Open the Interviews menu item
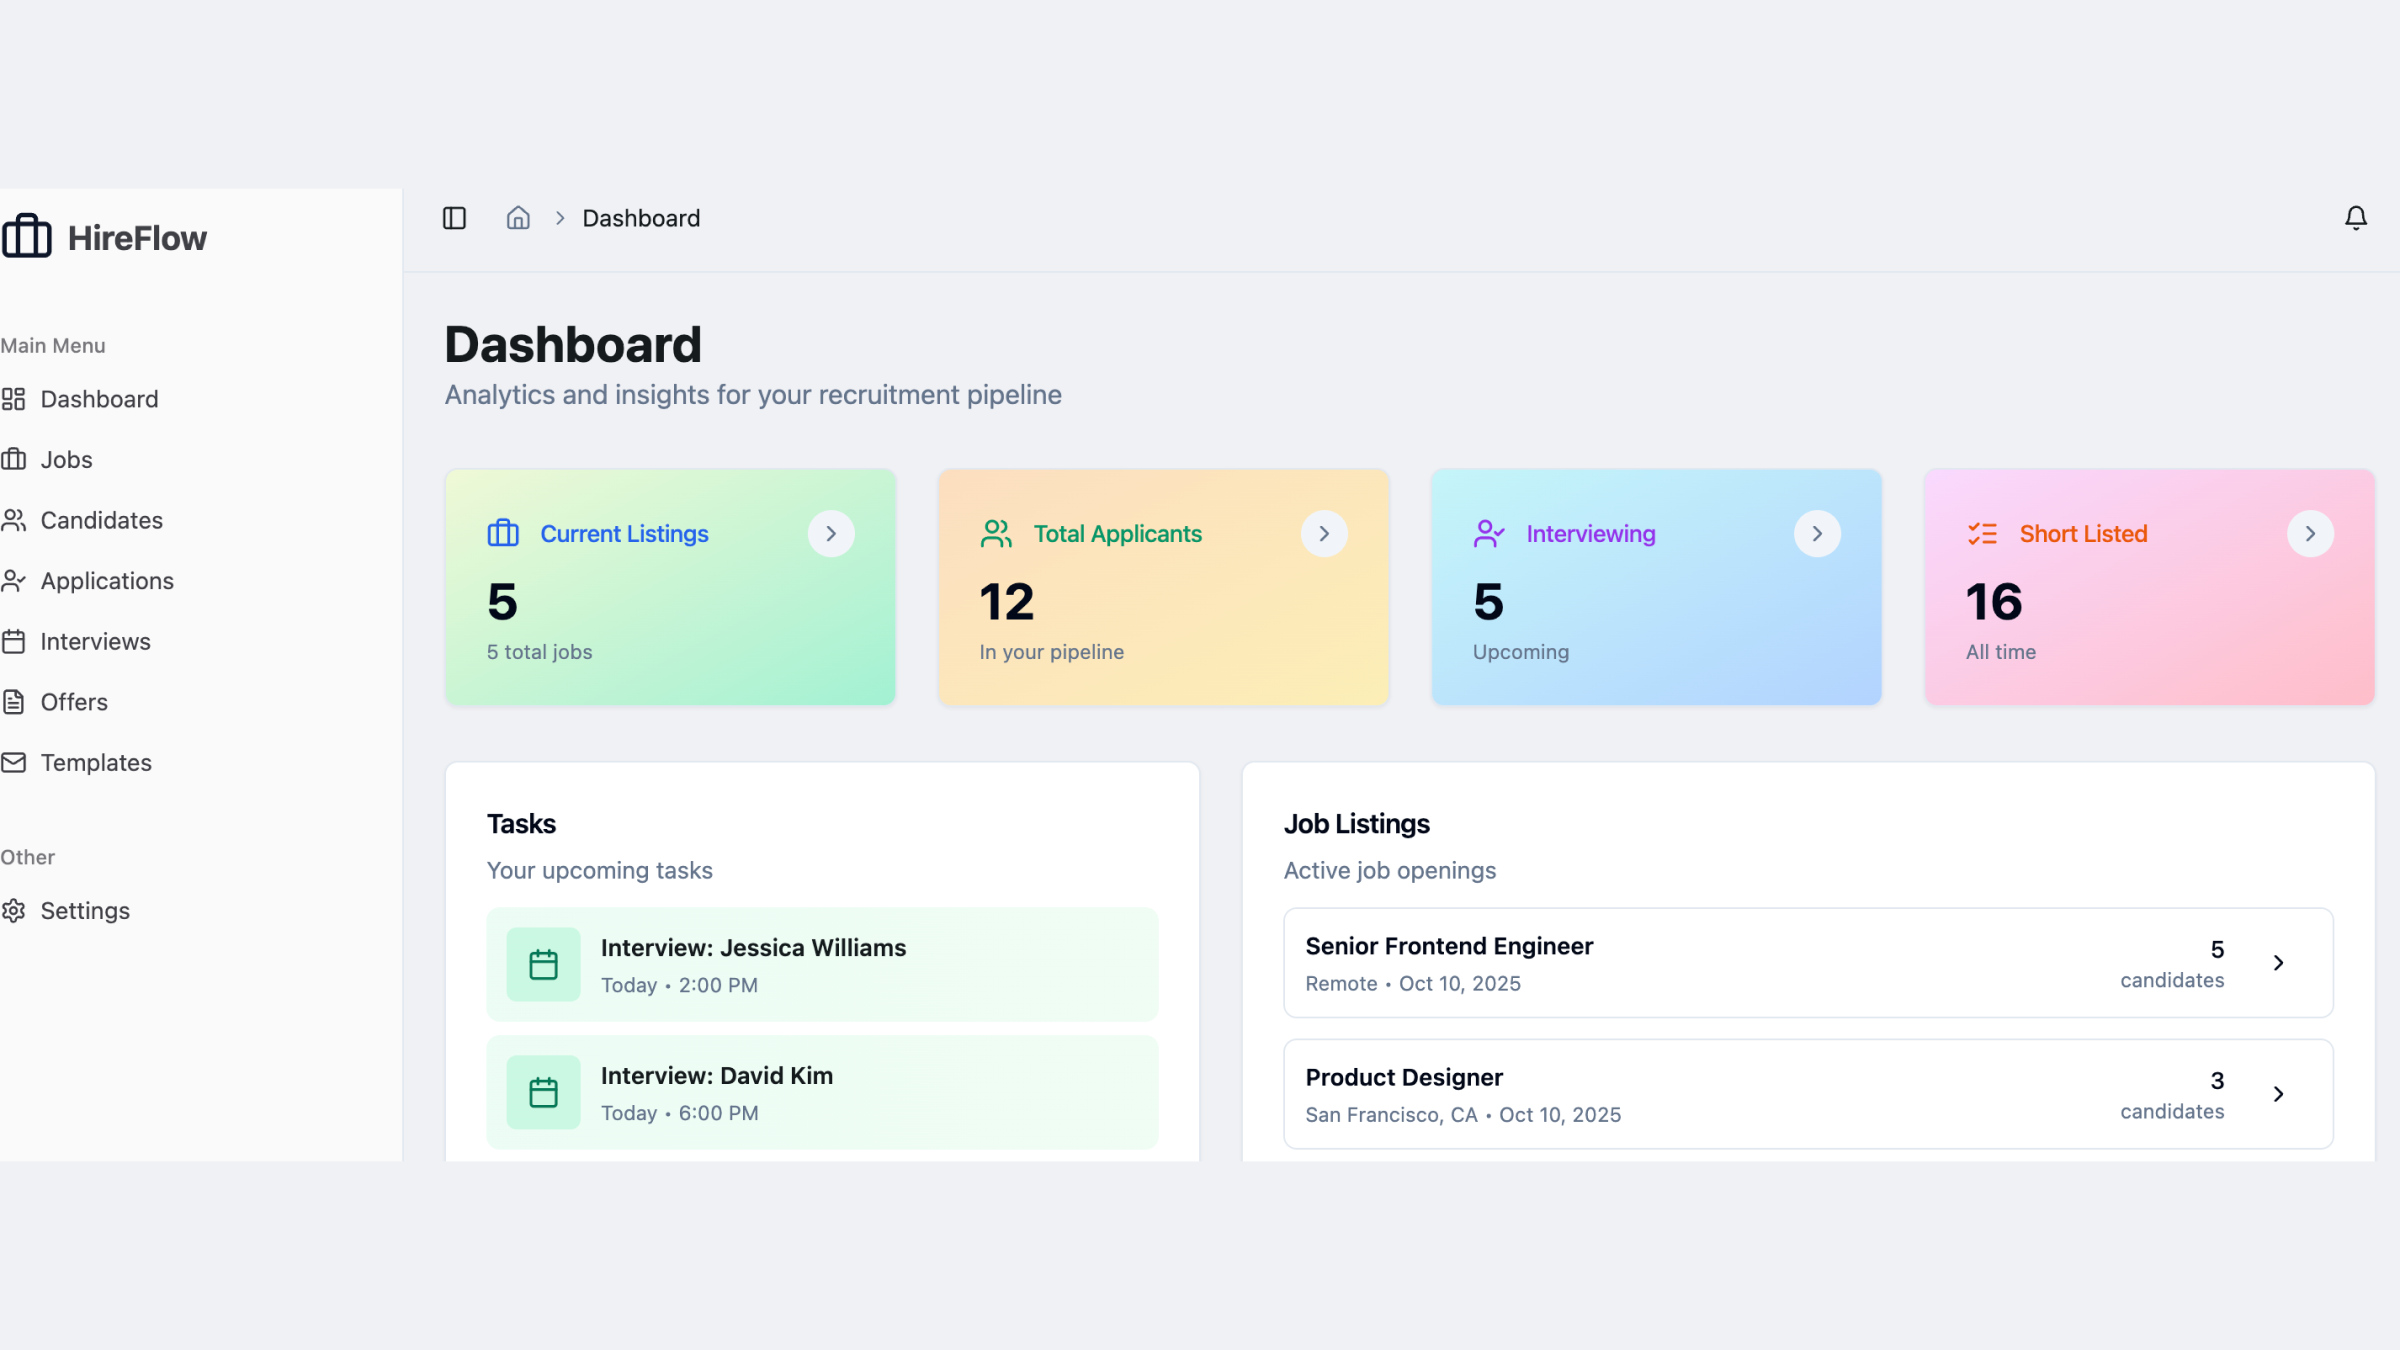The height and width of the screenshot is (1350, 2400). 95,642
